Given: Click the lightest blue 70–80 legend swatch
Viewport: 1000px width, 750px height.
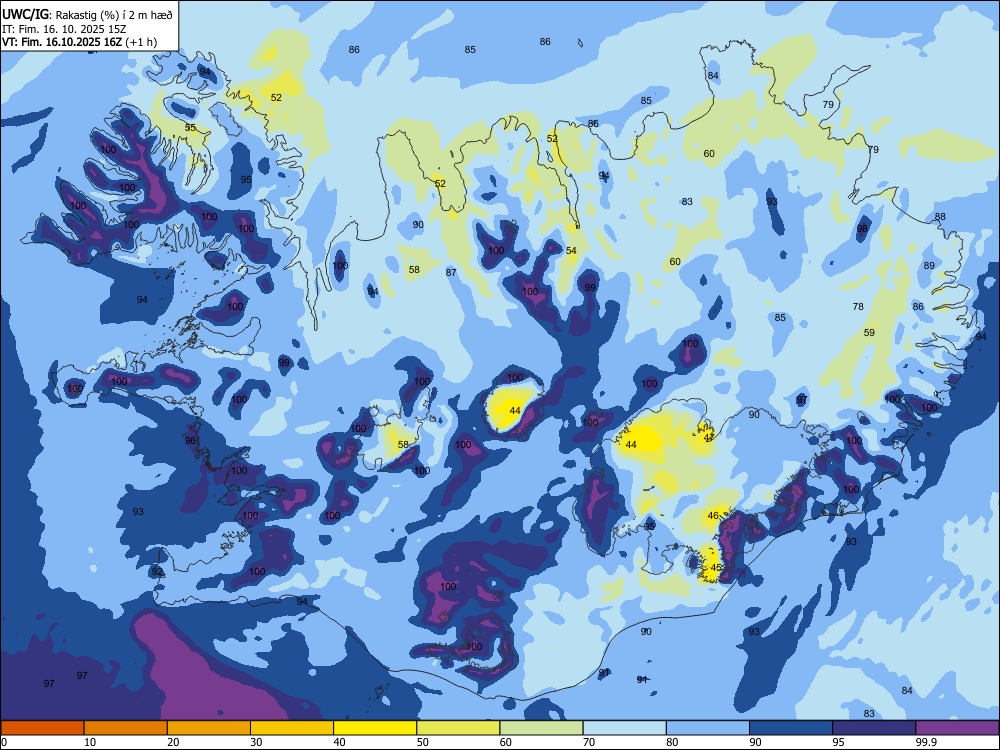Looking at the screenshot, I should pos(624,728).
